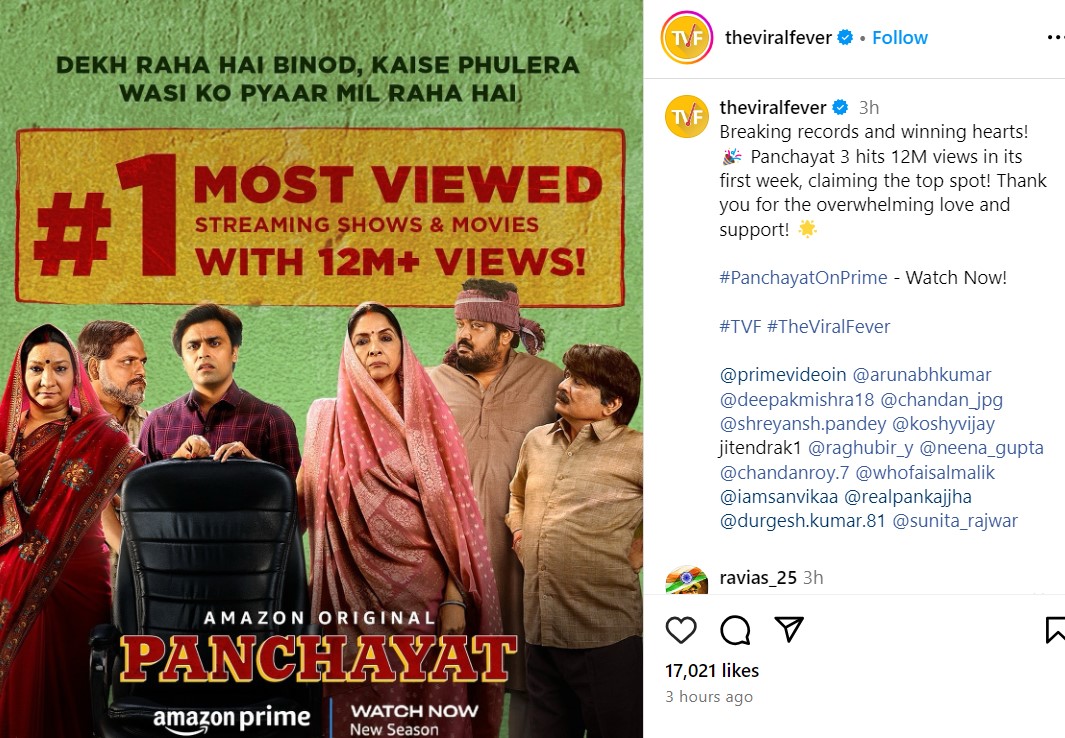This screenshot has height=738, width=1065.
Task: Share the post with the paper plane icon
Action: point(789,629)
